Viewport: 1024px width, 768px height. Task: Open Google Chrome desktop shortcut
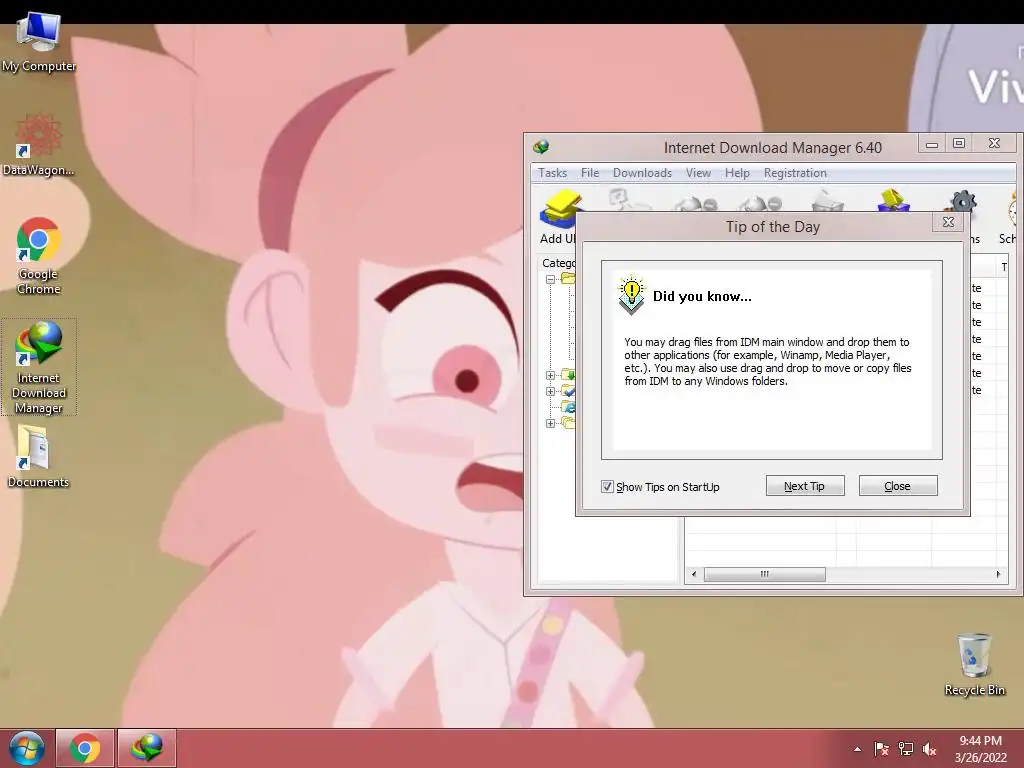39,256
